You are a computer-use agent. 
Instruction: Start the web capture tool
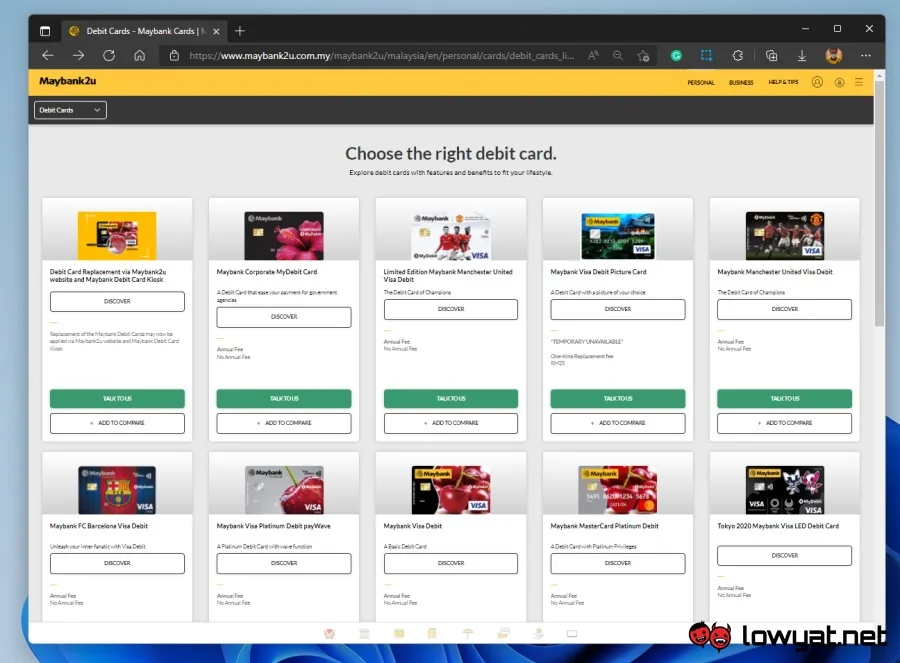click(x=707, y=55)
